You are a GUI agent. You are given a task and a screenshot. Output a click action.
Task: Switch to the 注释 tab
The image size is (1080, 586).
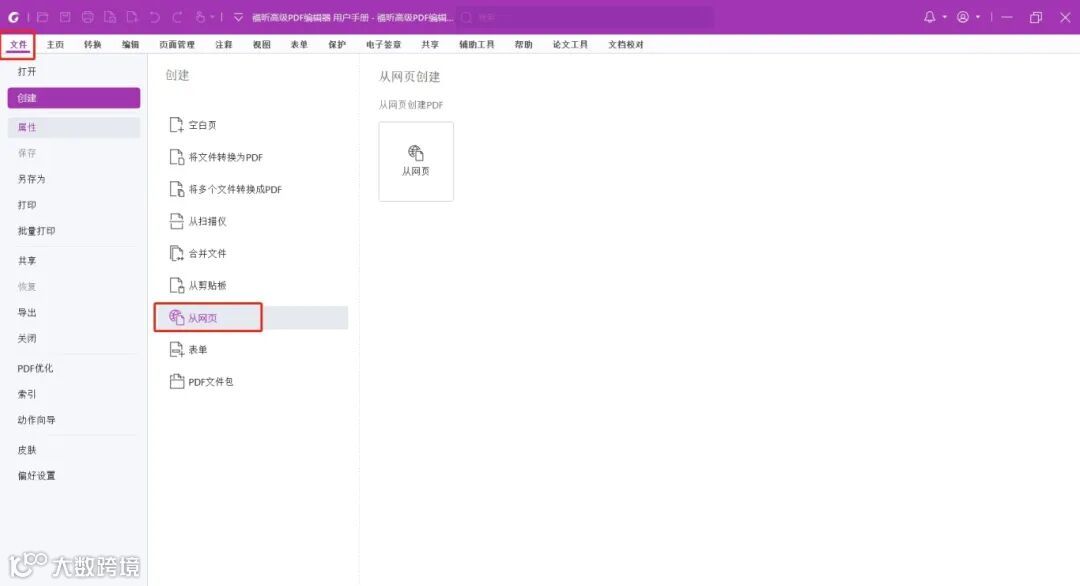(224, 45)
